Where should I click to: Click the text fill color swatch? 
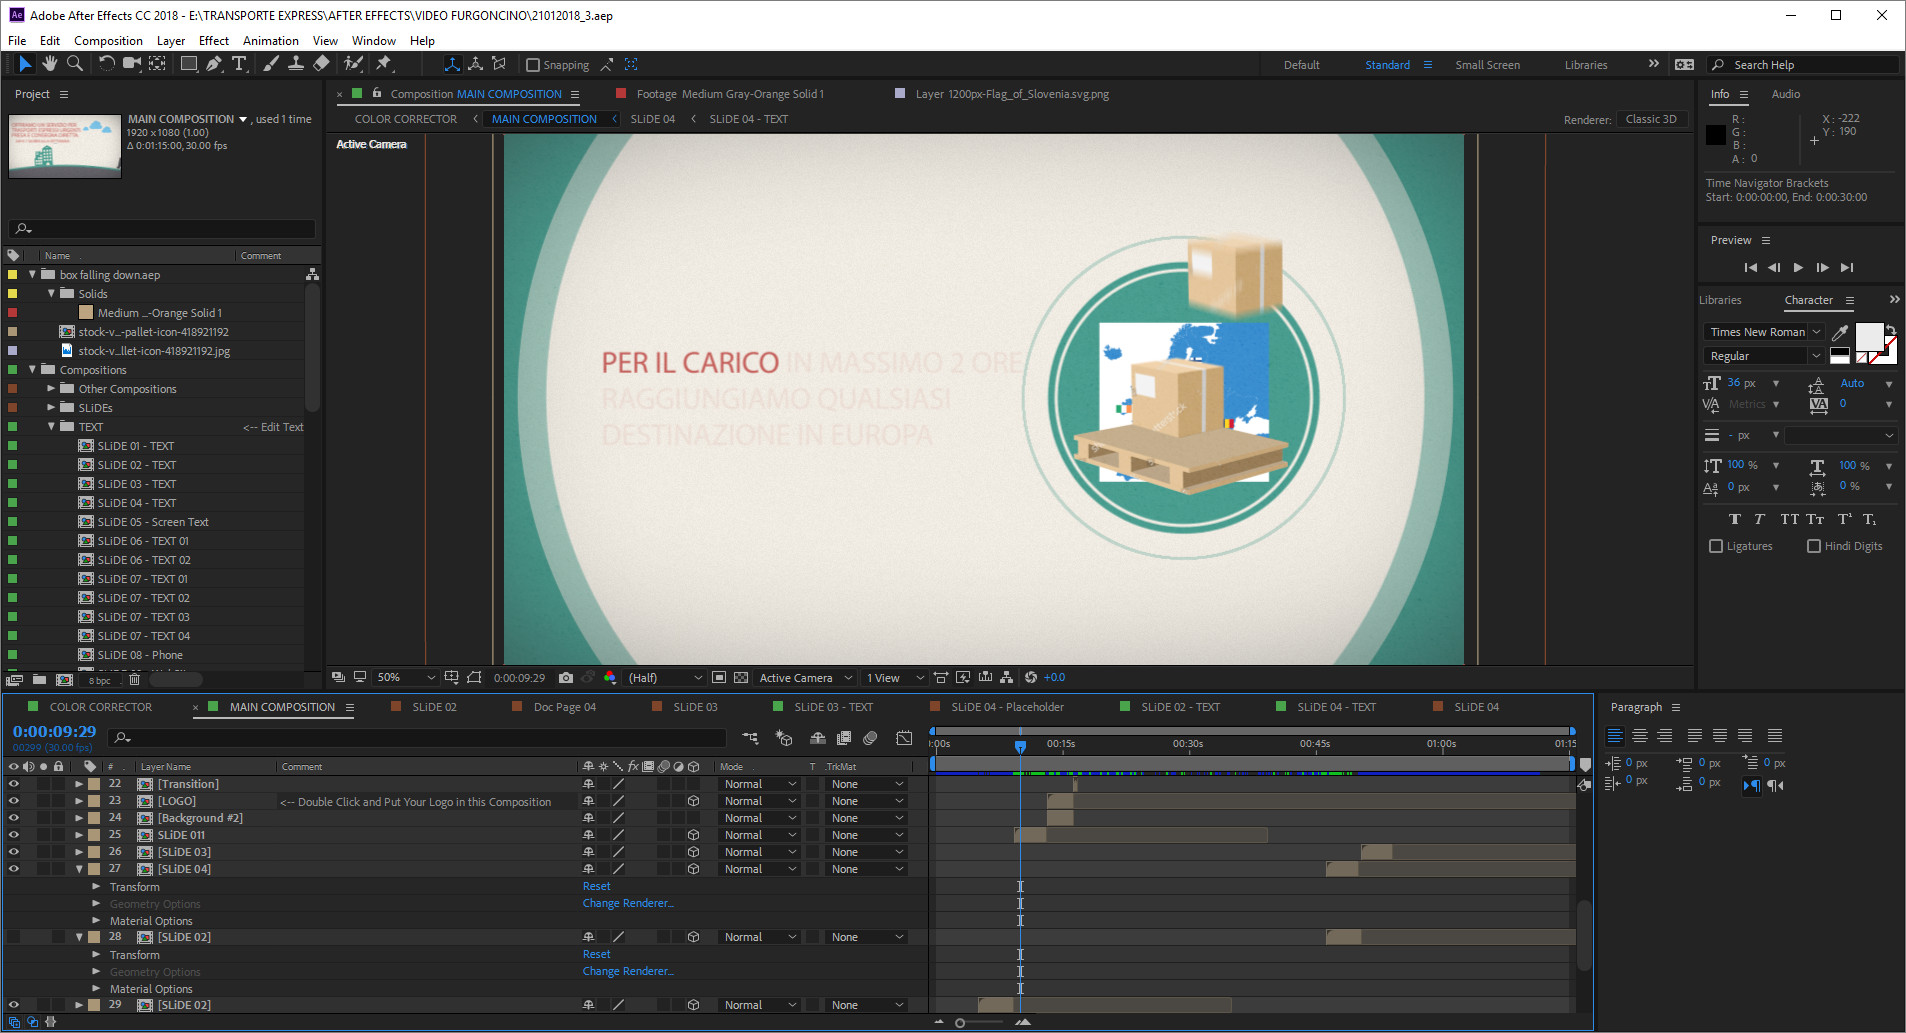[x=1869, y=337]
